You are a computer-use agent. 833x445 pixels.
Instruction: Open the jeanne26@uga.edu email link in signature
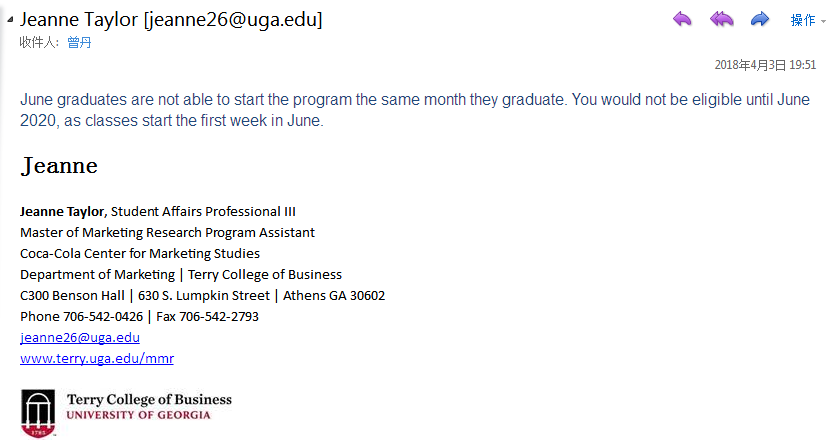tap(80, 338)
